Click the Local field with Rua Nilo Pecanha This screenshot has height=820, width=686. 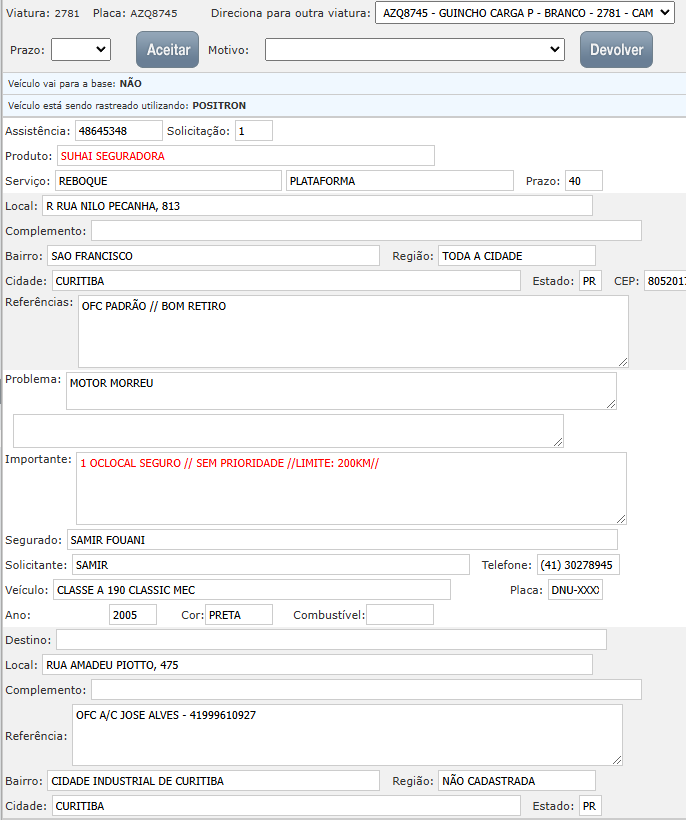[x=317, y=206]
